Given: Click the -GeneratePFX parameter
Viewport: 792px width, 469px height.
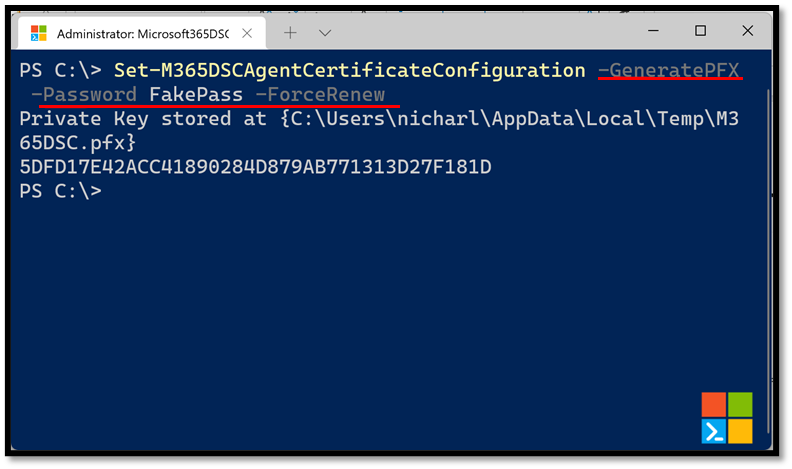Looking at the screenshot, I should [669, 70].
